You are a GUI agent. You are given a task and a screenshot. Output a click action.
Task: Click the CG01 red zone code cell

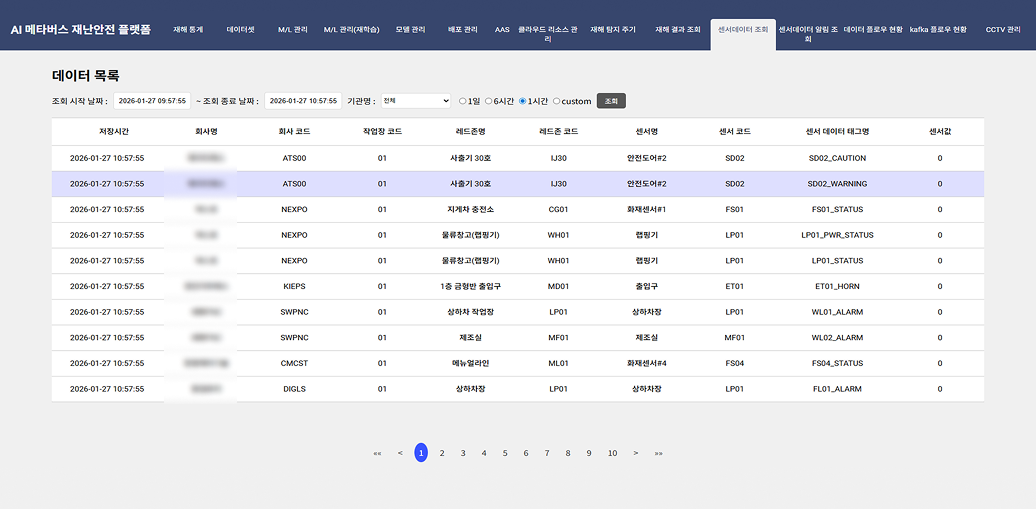point(558,210)
